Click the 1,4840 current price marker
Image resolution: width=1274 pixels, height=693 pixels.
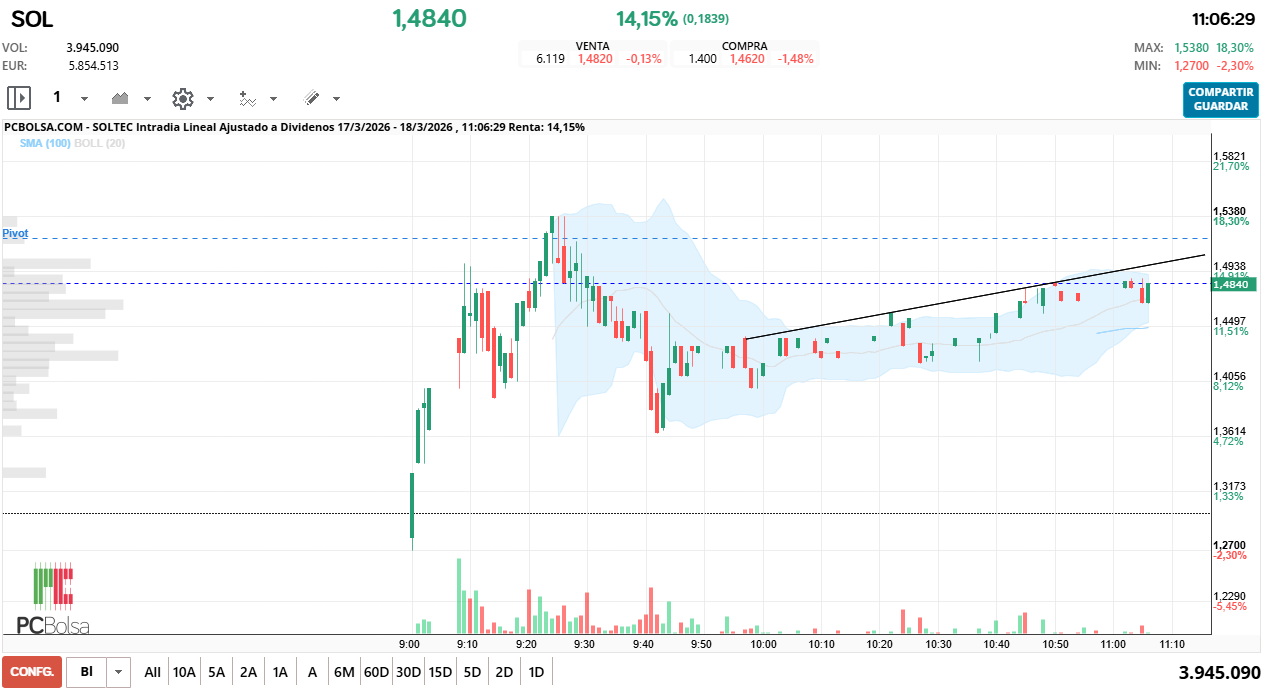pyautogui.click(x=1229, y=285)
